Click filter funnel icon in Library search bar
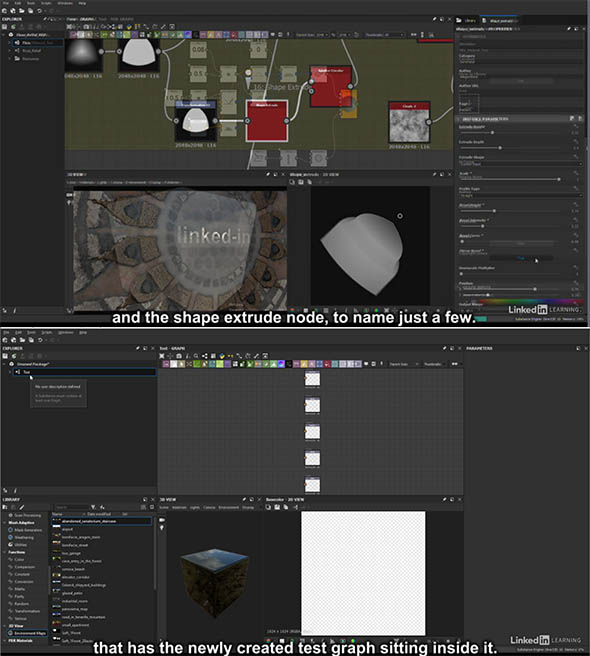Screen dimensions: 590x656 [93, 507]
